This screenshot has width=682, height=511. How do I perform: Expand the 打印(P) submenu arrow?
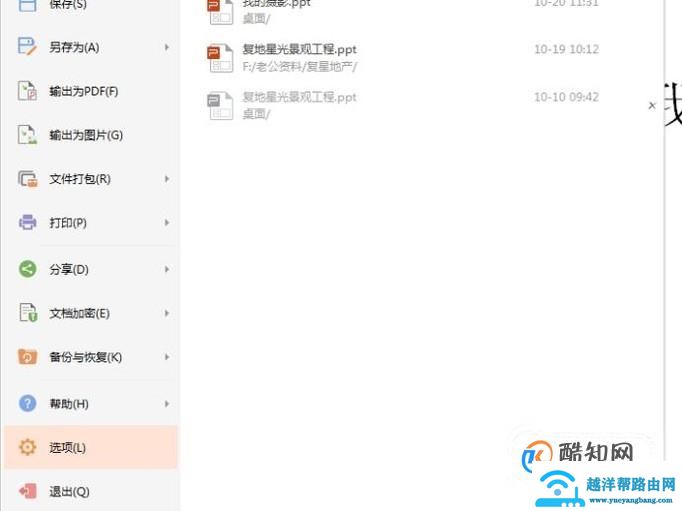[x=167, y=223]
